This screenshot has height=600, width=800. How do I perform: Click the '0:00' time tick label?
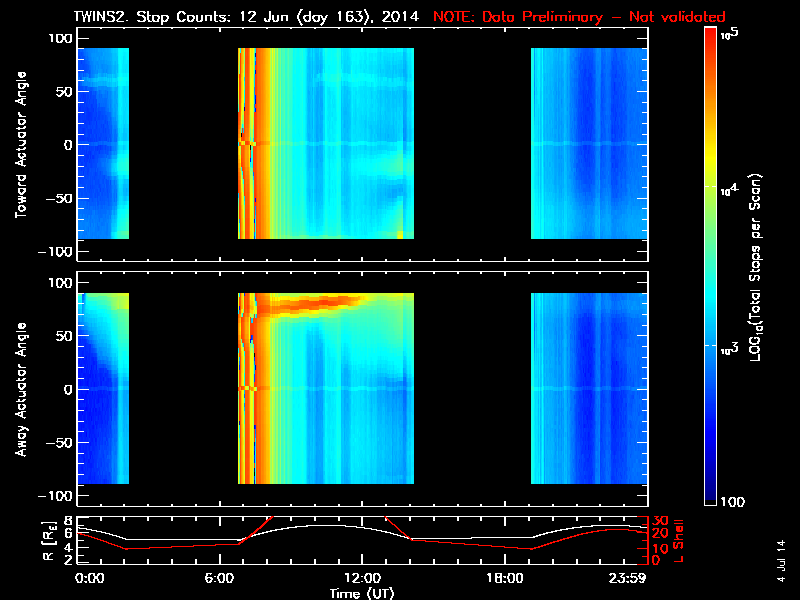pos(90,578)
